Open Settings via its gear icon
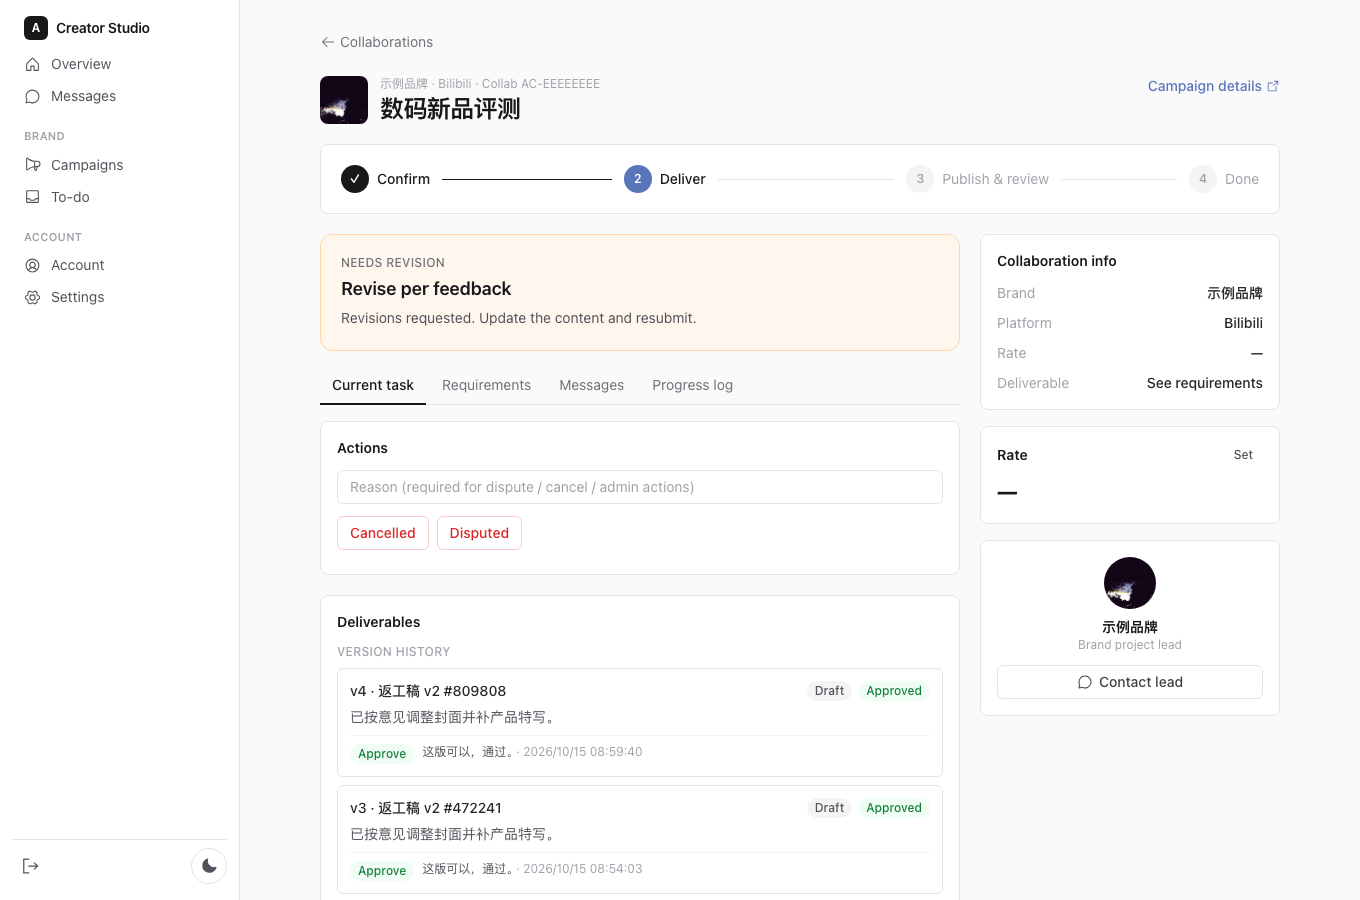 pos(32,297)
